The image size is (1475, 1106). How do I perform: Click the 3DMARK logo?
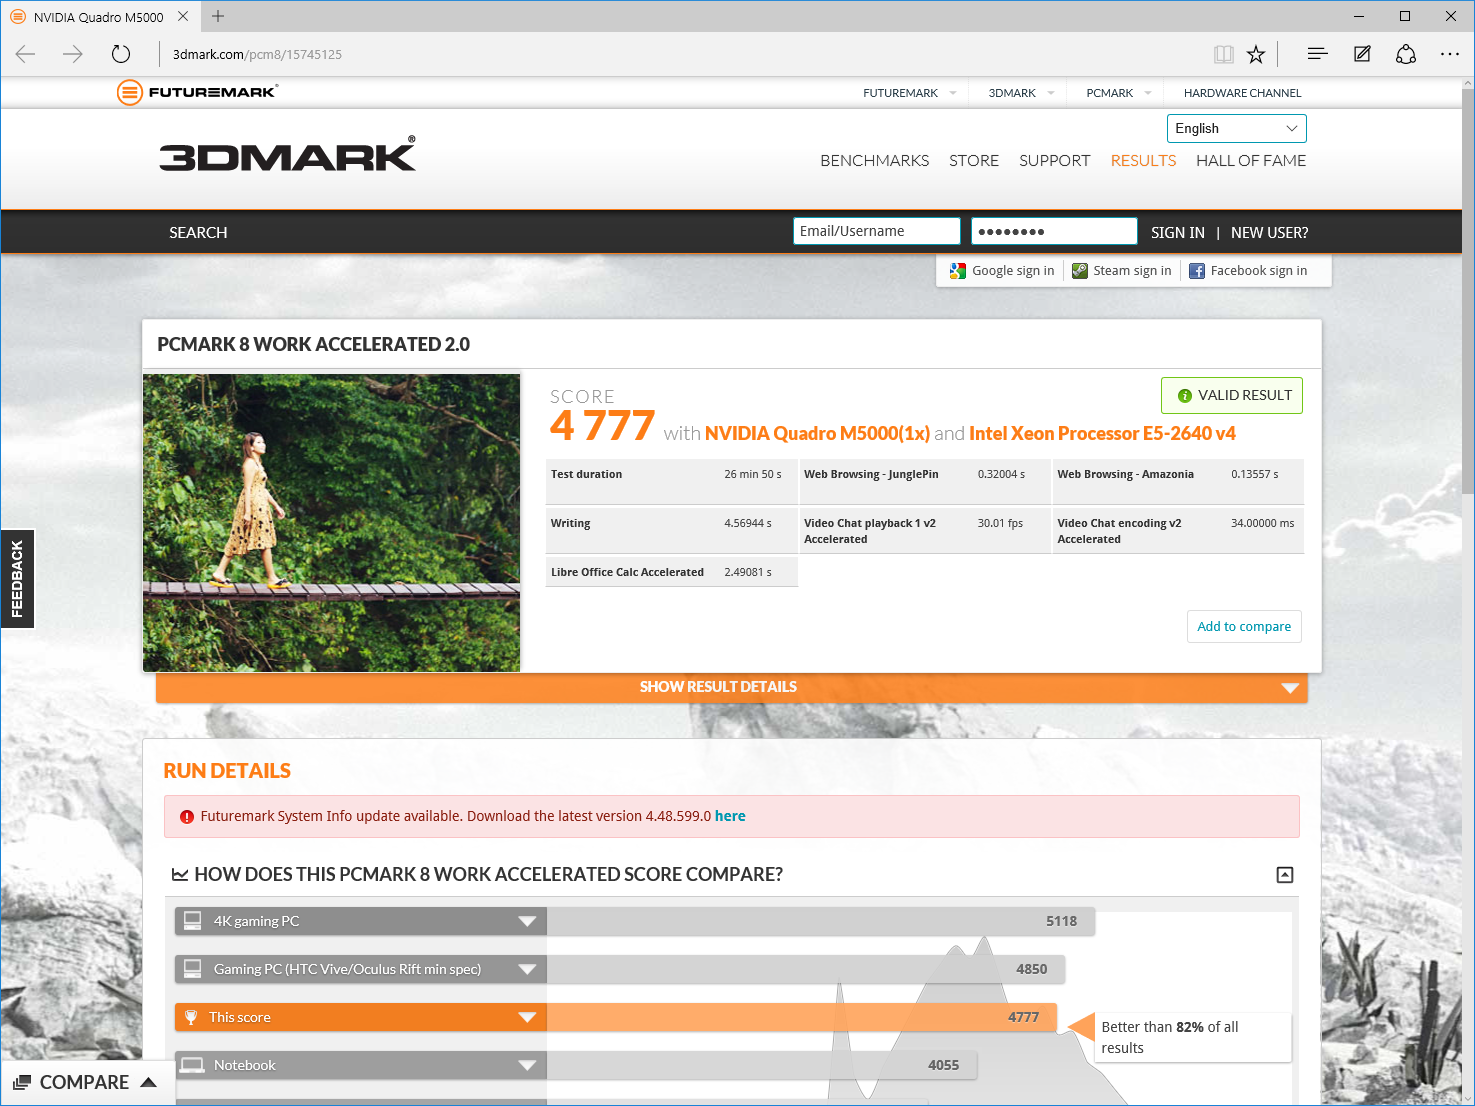click(x=287, y=154)
